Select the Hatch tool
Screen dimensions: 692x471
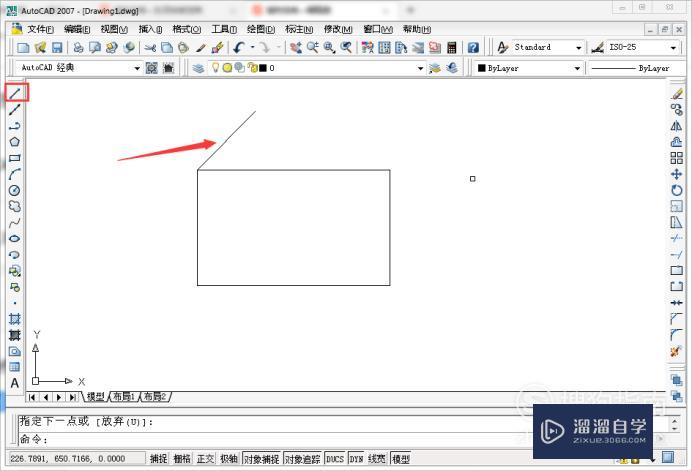15,319
